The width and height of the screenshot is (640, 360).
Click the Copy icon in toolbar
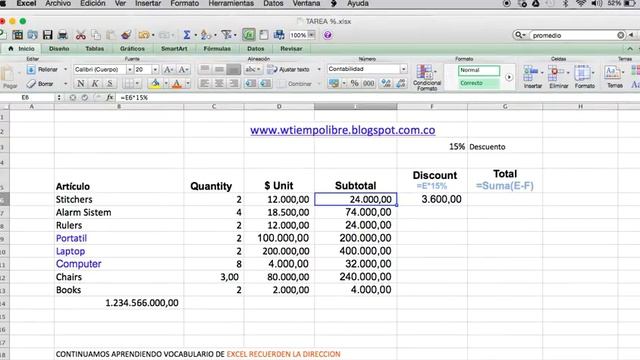point(96,35)
